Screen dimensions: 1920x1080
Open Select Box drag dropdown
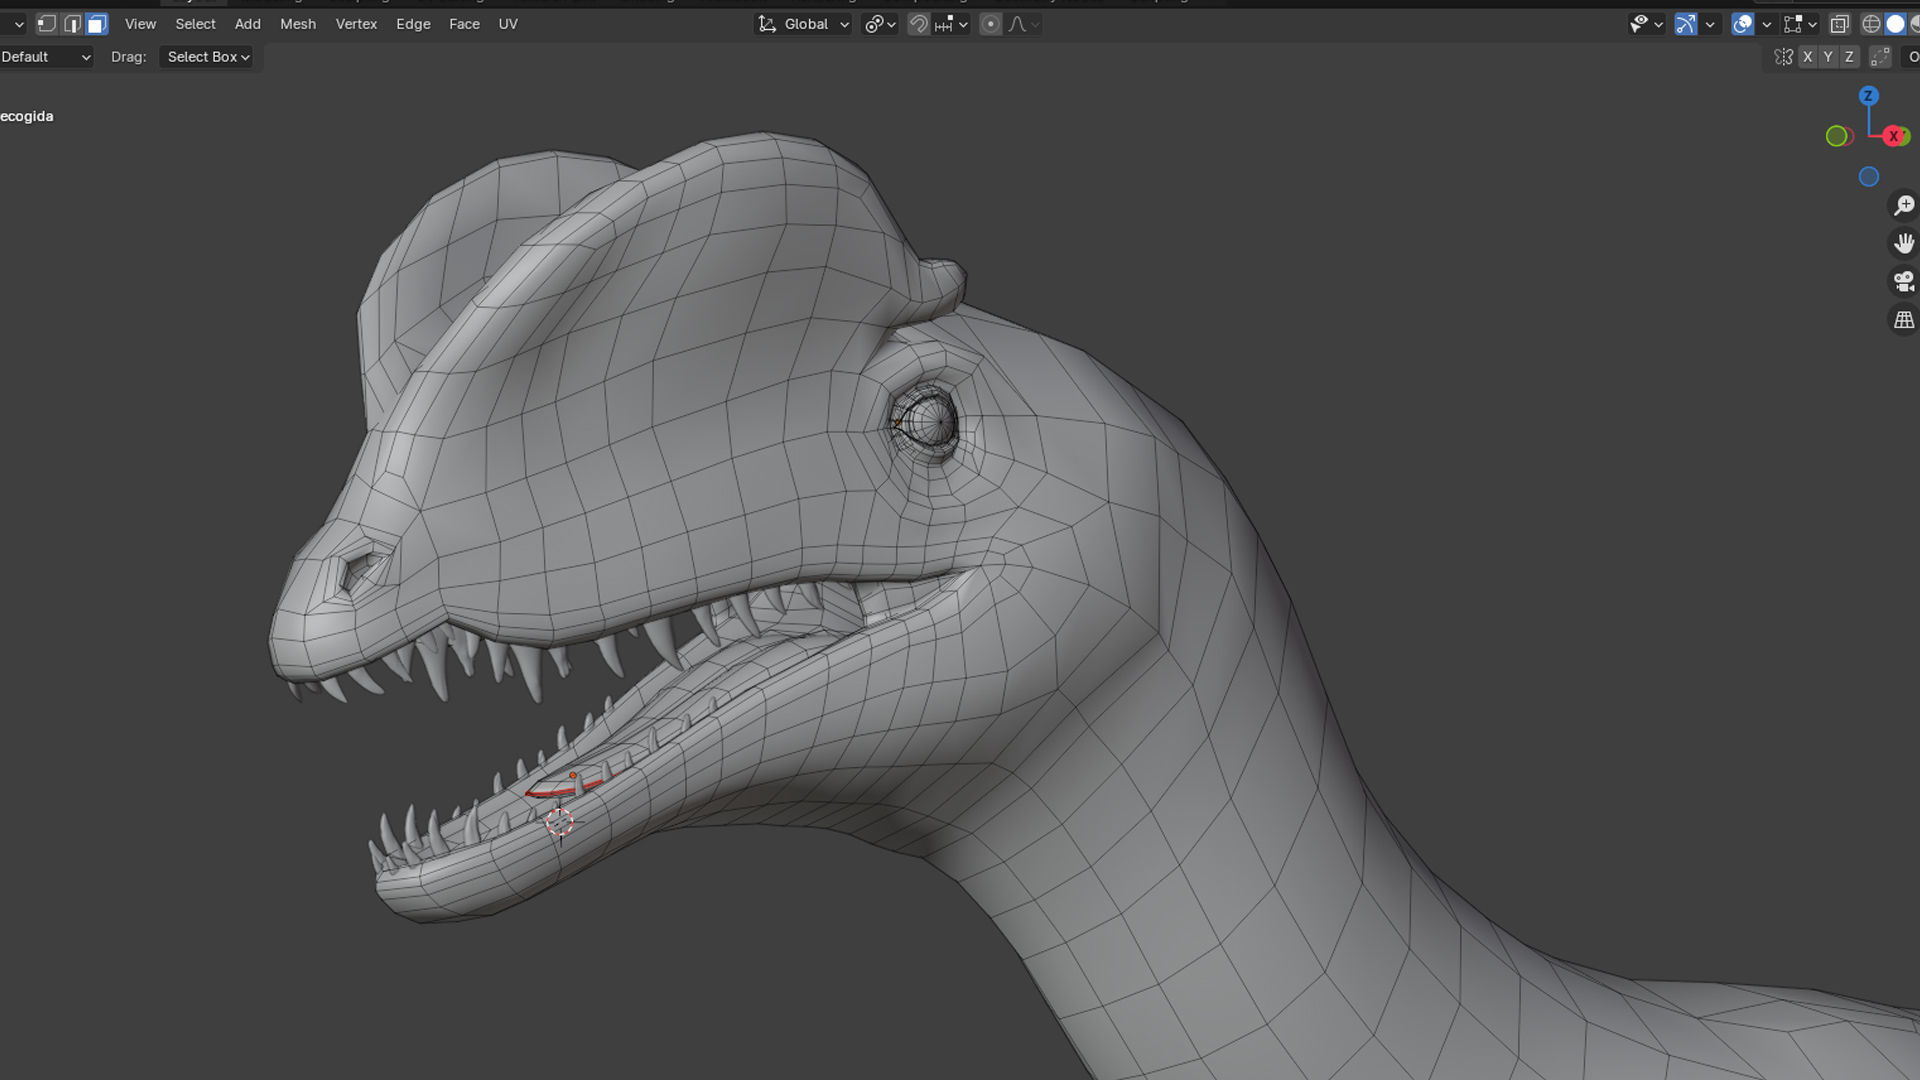[208, 57]
